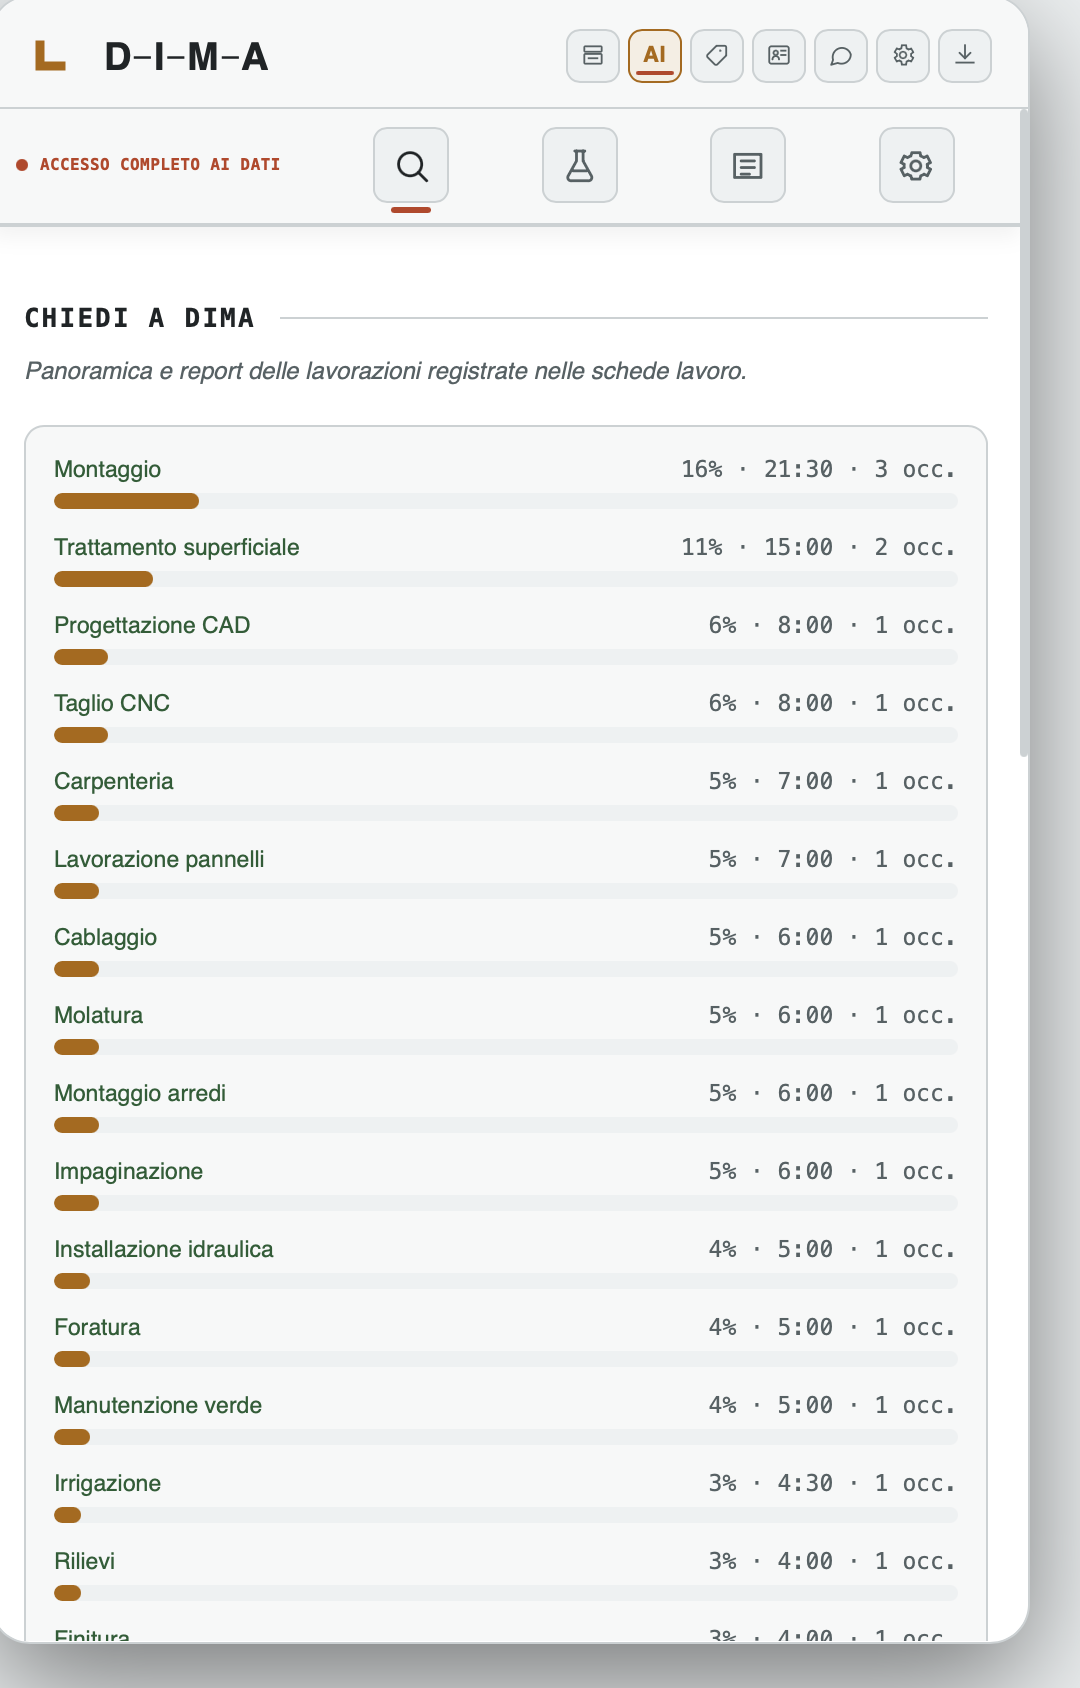Open the Cablaggio work entry
1080x1688 pixels.
click(505, 950)
